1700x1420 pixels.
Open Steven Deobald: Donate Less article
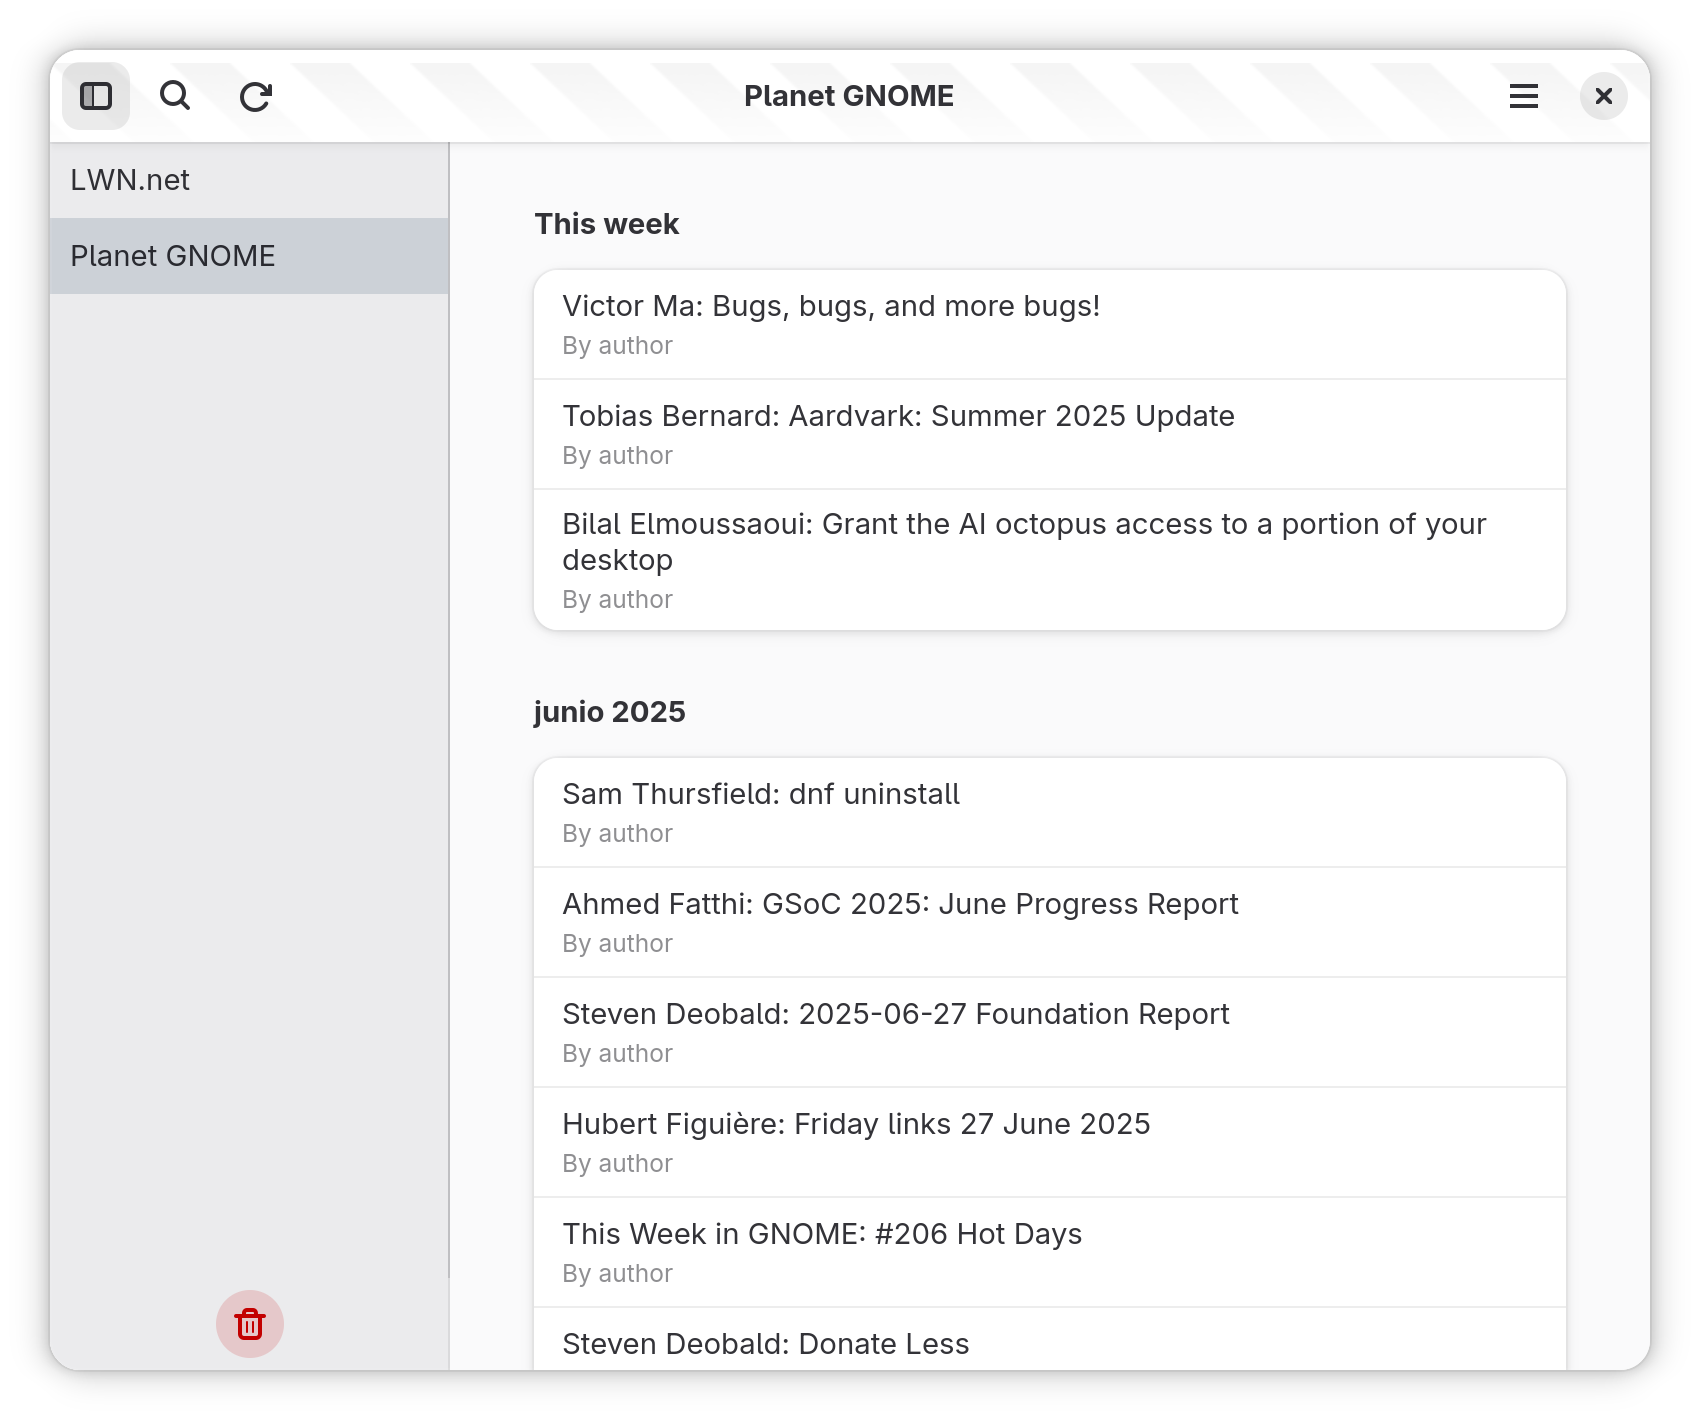(x=1050, y=1340)
